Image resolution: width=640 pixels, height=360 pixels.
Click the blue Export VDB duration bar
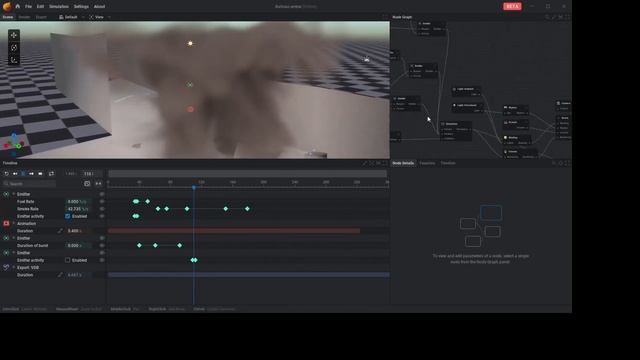pos(249,275)
